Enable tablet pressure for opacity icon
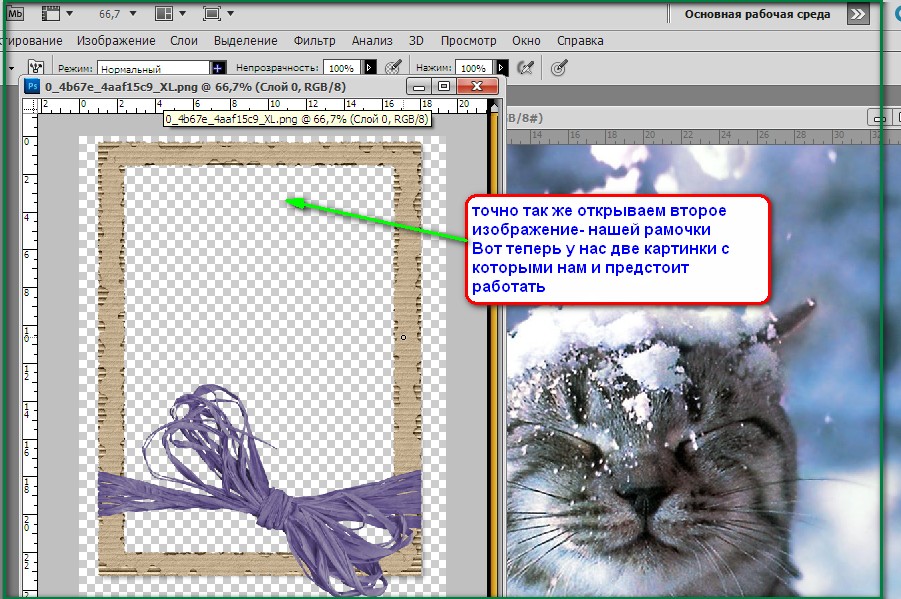This screenshot has width=901, height=599. [x=393, y=67]
